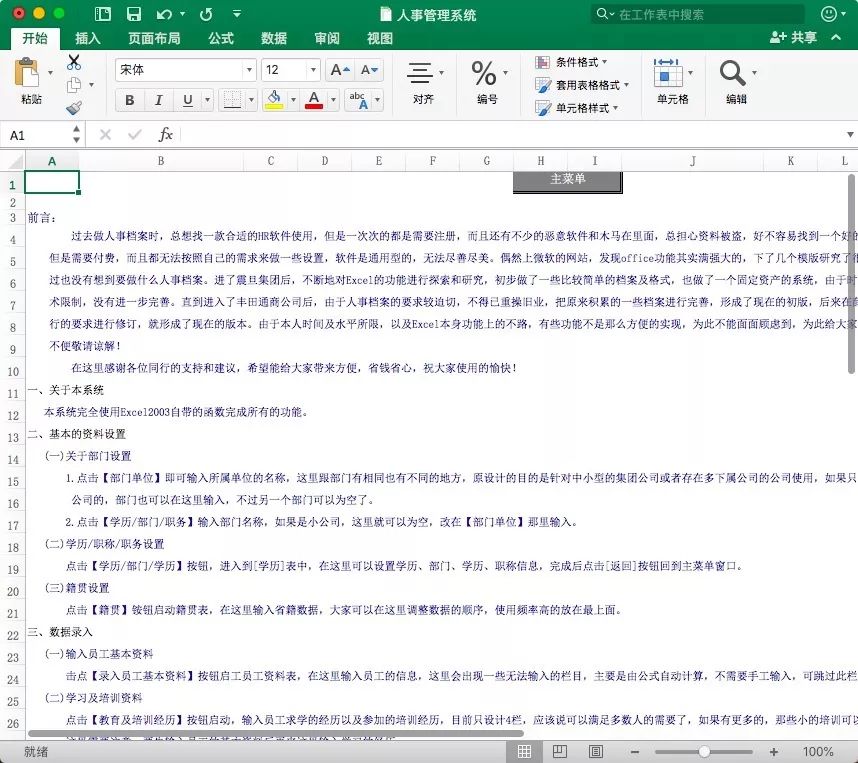This screenshot has width=858, height=763.
Task: Switch to the 插入 ribbon tab
Action: click(86, 37)
